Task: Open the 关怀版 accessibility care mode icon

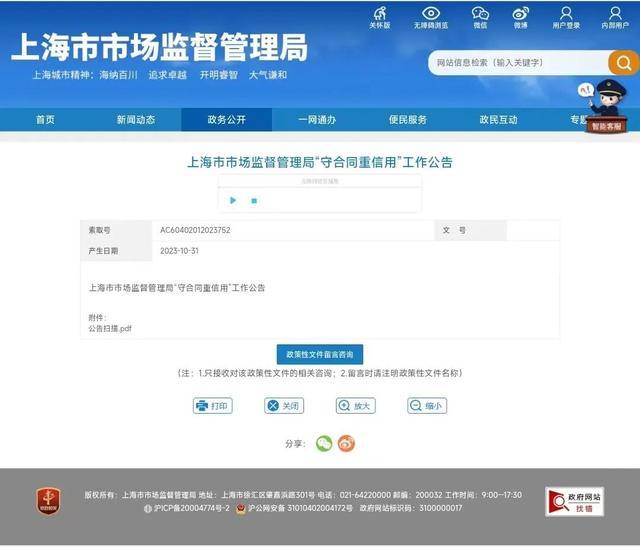Action: pyautogui.click(x=380, y=15)
